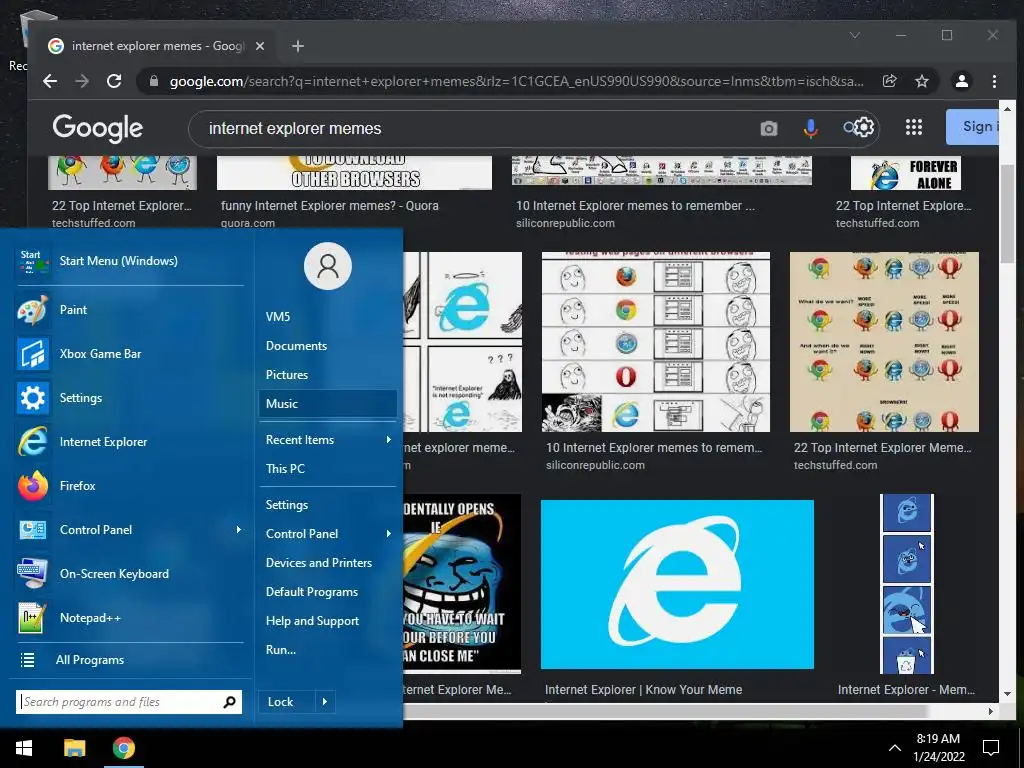Open Google quick settings gear

pos(863,127)
